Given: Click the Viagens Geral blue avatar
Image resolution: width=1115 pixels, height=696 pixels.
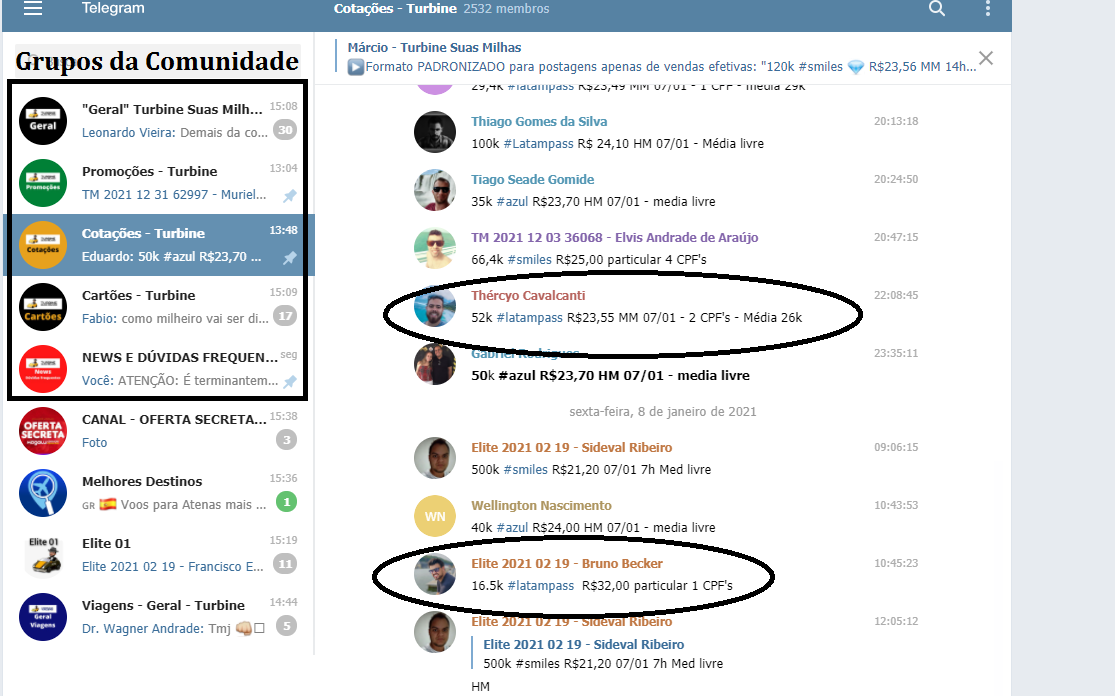Looking at the screenshot, I should tap(43, 616).
